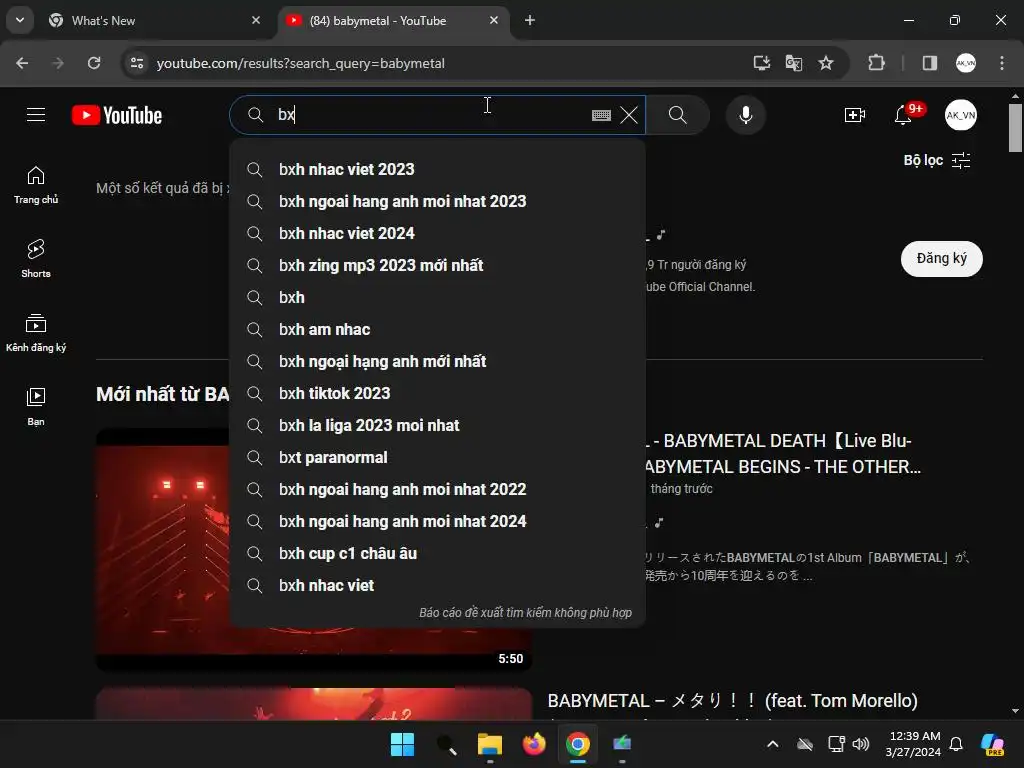Open the Bộ lọc filter options
The height and width of the screenshot is (768, 1024).
(x=937, y=161)
